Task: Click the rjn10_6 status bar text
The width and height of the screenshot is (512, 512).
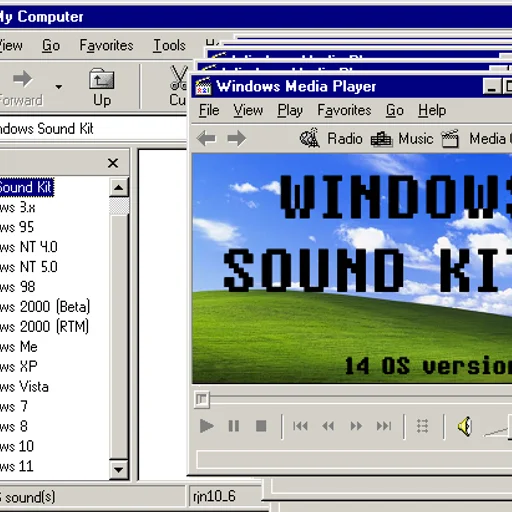Action: [214, 496]
